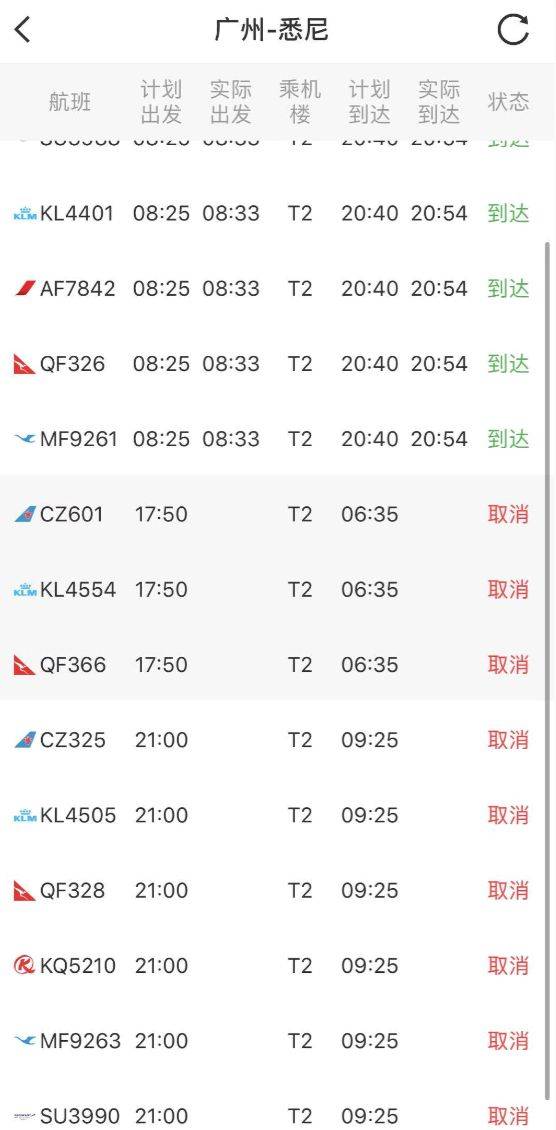Click the Aeroflot logo beside SU3990

pyautogui.click(x=24, y=1116)
